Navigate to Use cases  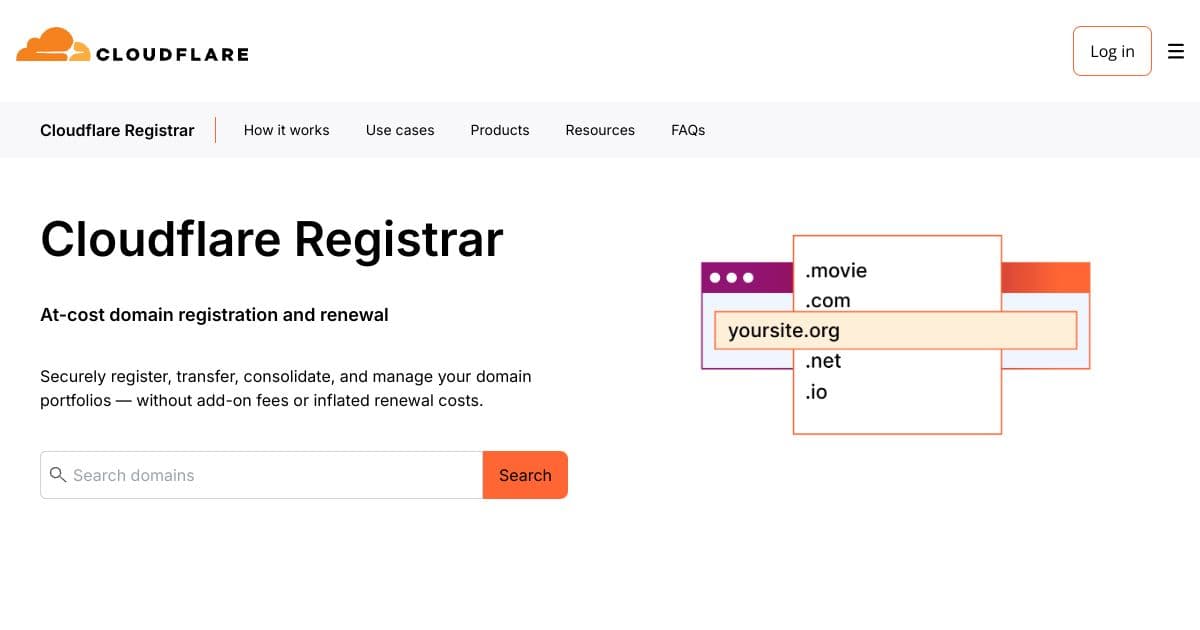400,130
